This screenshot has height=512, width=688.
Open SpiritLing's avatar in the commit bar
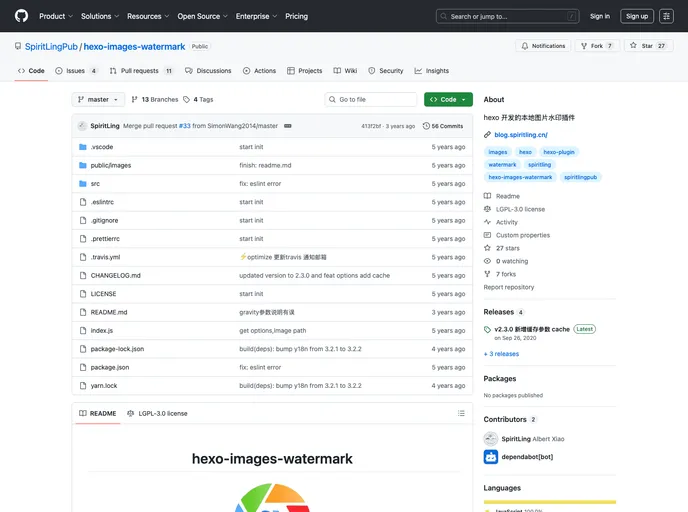point(82,126)
